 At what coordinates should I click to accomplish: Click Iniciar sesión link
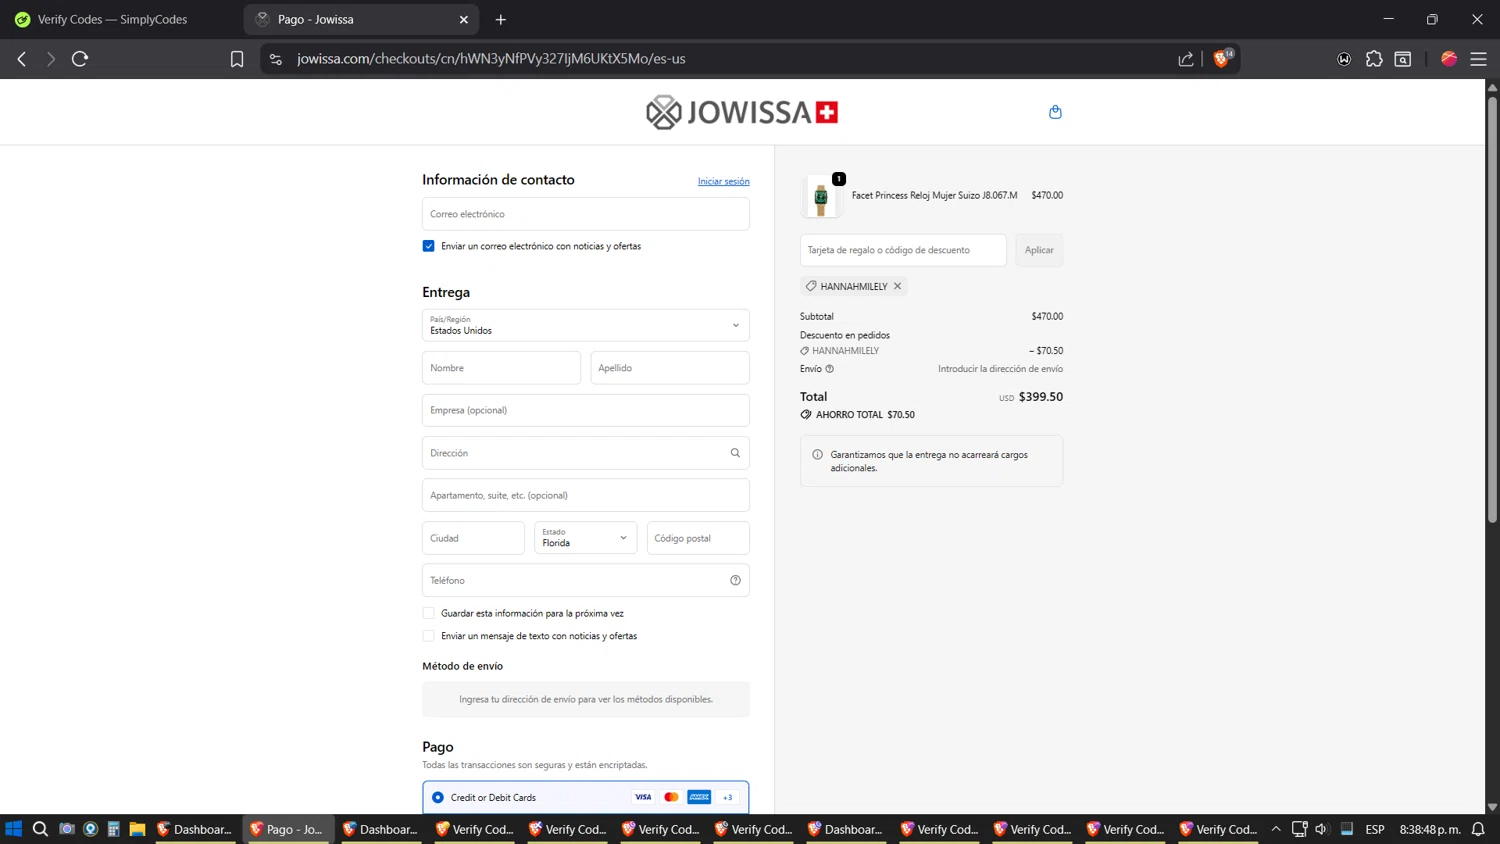click(723, 181)
